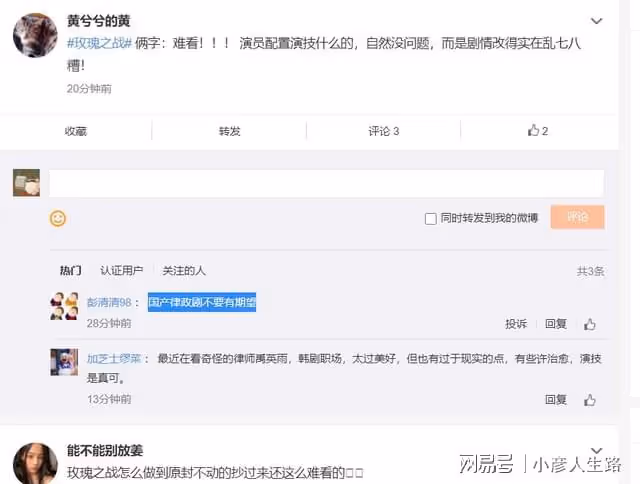
Task: Select the 热门 comments tab
Action: pyautogui.click(x=71, y=271)
